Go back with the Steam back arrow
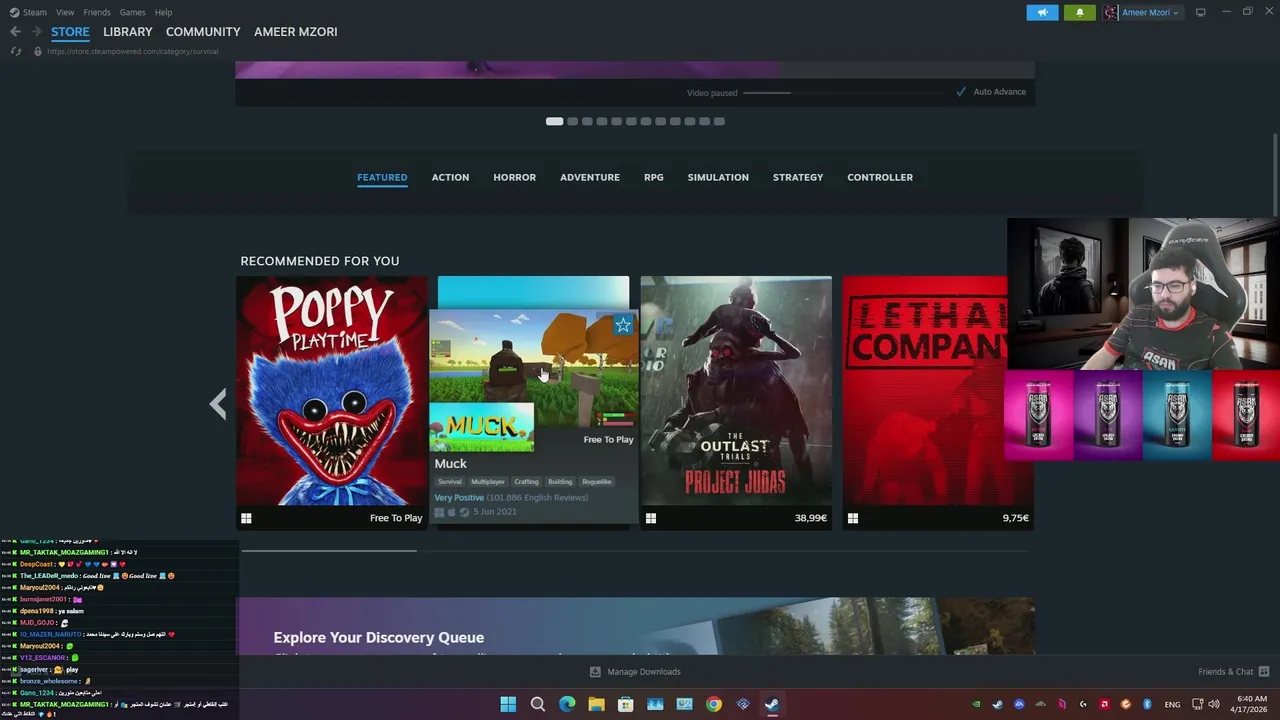This screenshot has width=1280, height=720. tap(15, 32)
